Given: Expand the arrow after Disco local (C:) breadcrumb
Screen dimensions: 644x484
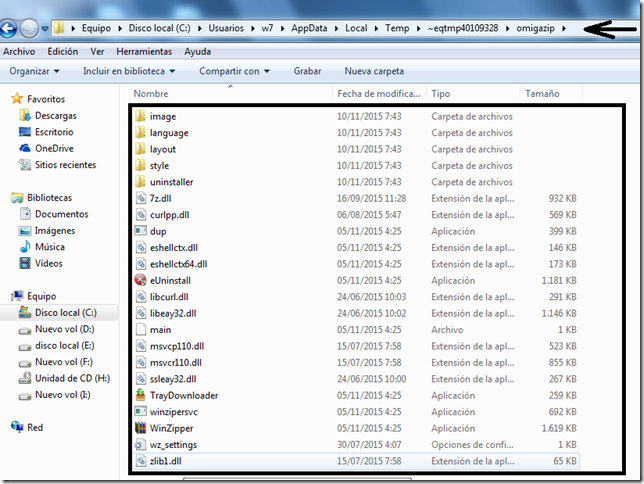Looking at the screenshot, I should (x=200, y=28).
